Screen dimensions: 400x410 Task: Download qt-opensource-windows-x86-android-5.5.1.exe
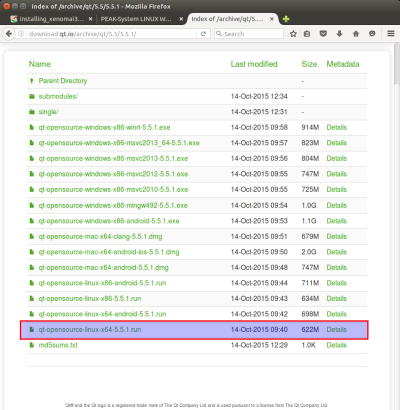click(109, 221)
